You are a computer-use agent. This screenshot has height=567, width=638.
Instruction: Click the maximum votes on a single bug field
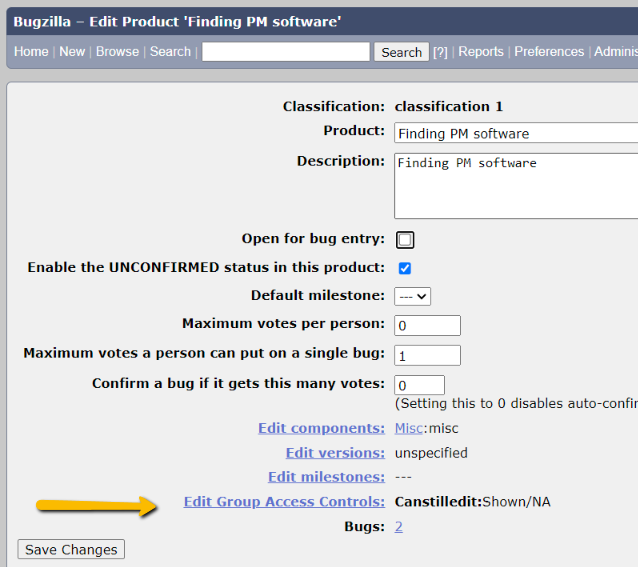point(427,355)
